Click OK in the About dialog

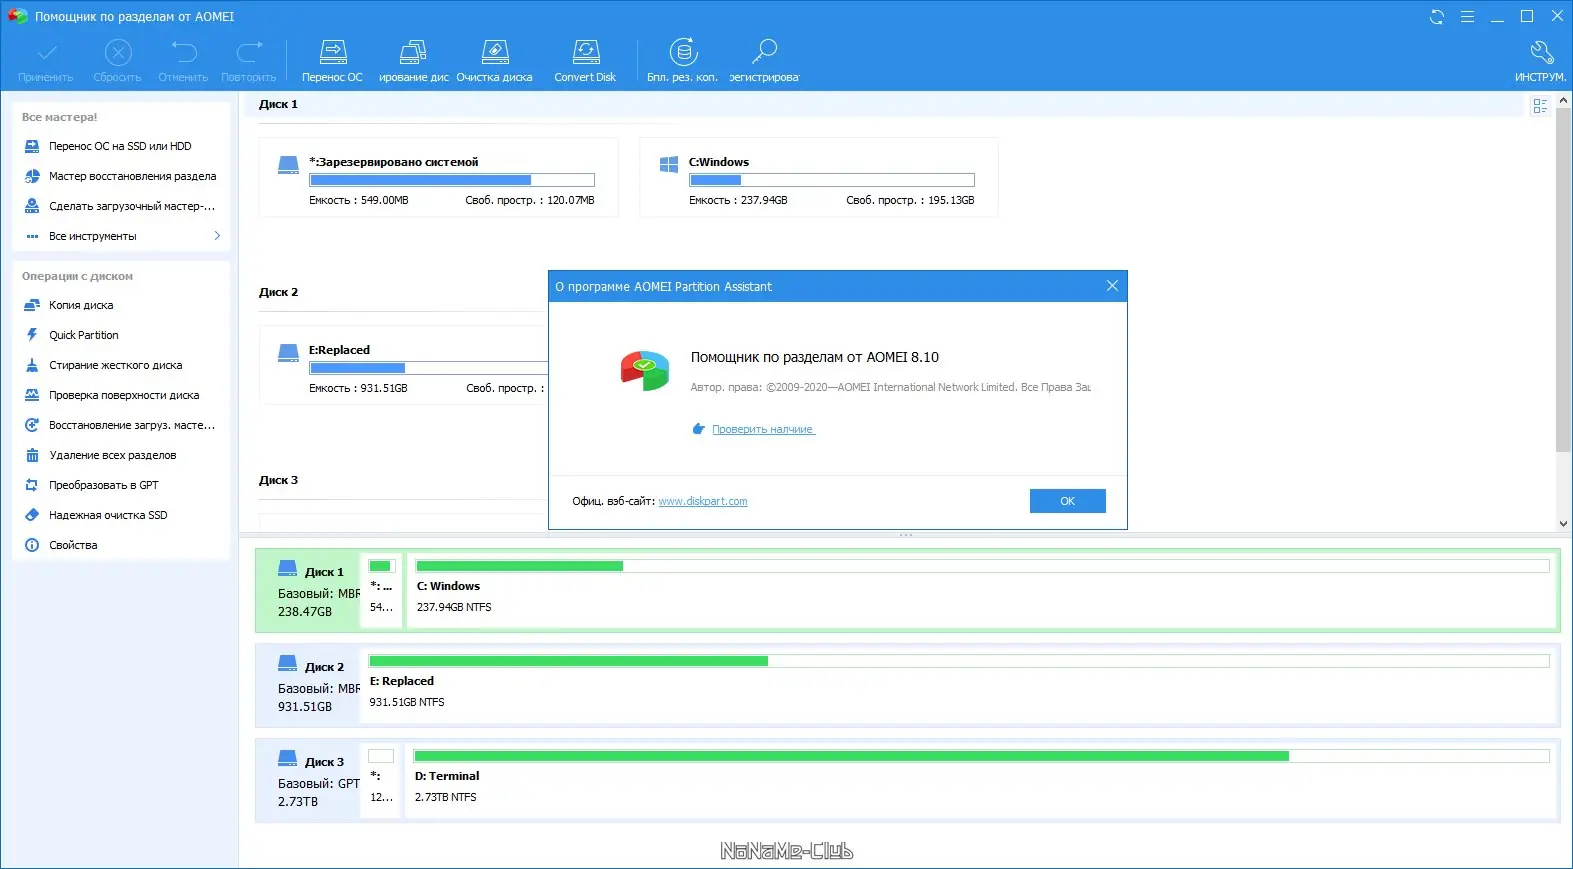click(1068, 501)
